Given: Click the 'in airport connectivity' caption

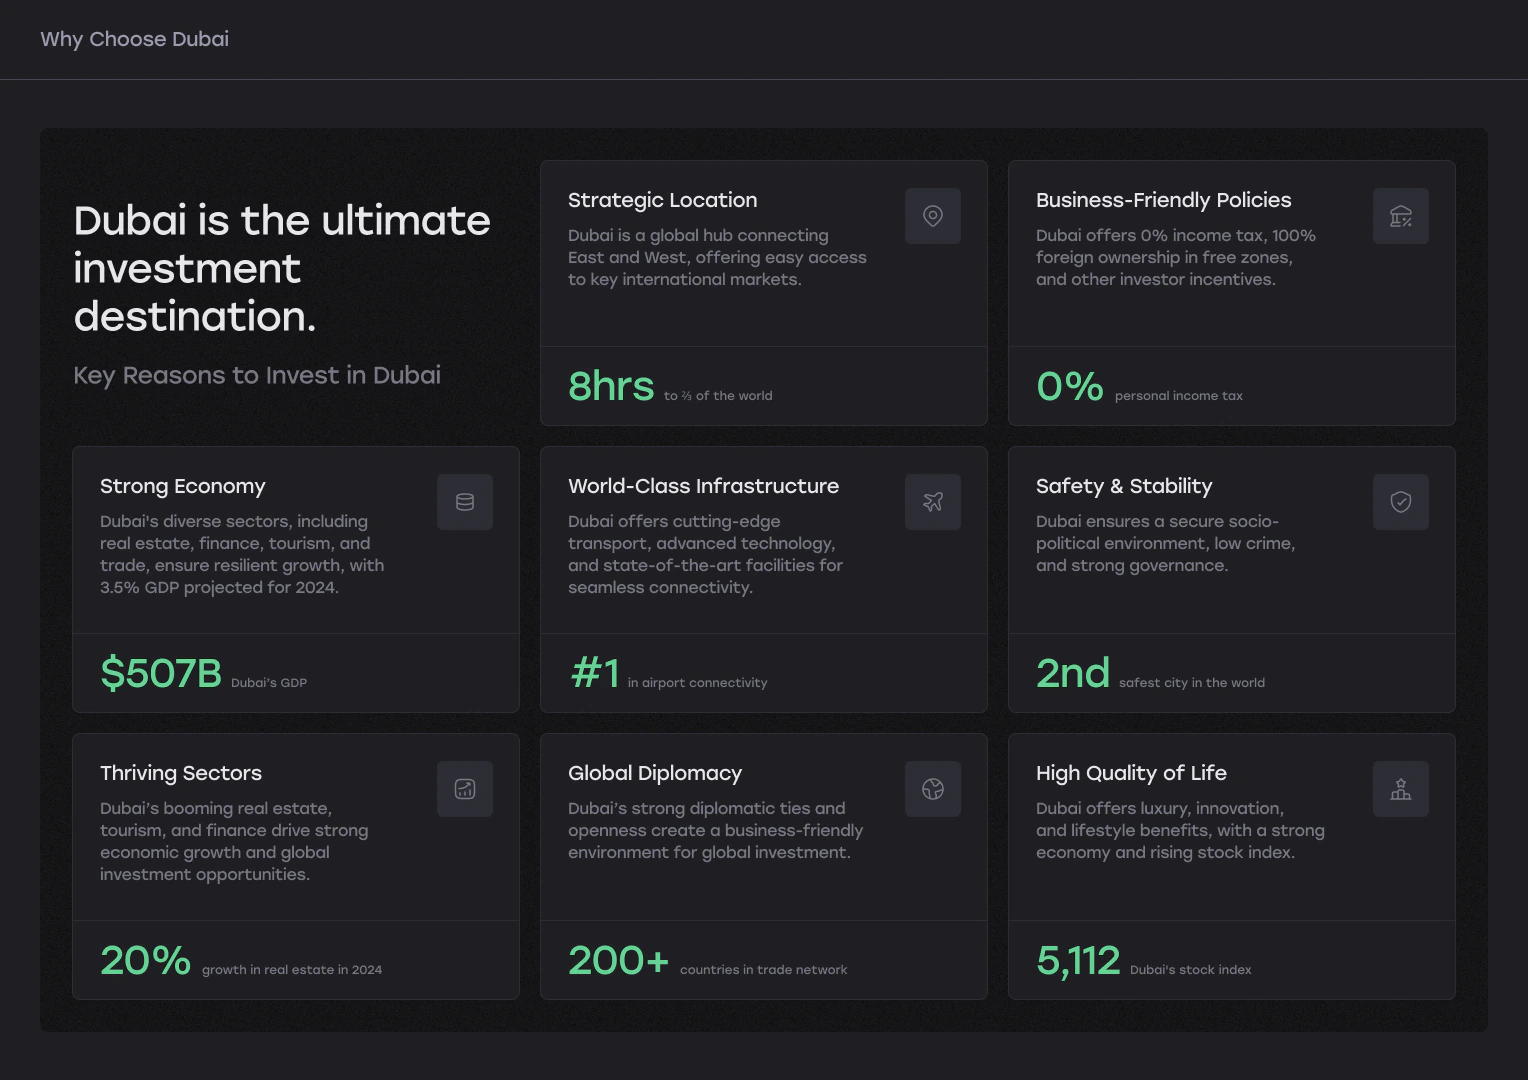Looking at the screenshot, I should coord(698,683).
